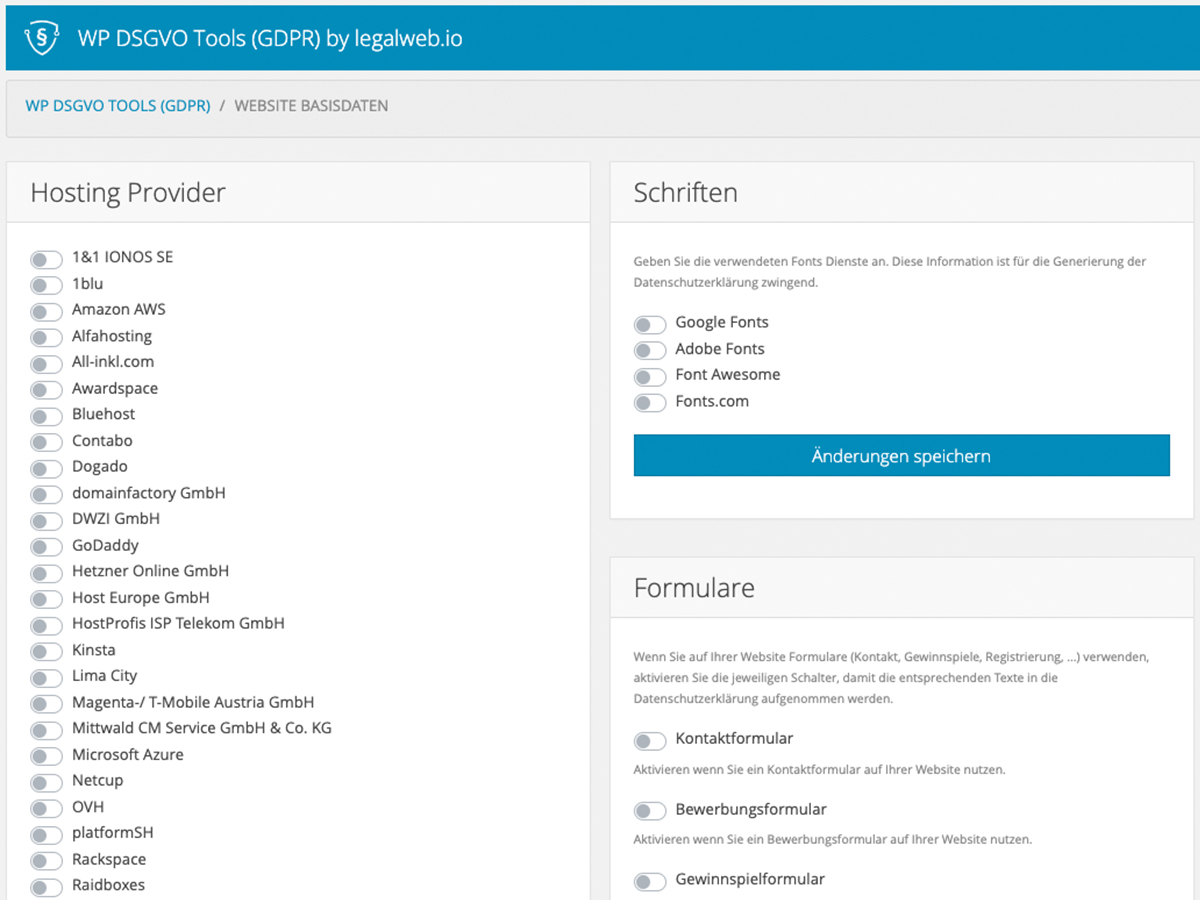
Task: Click the 'Wenn Sie auf Ihrer Website Formulare' paragraph
Action: coord(892,678)
